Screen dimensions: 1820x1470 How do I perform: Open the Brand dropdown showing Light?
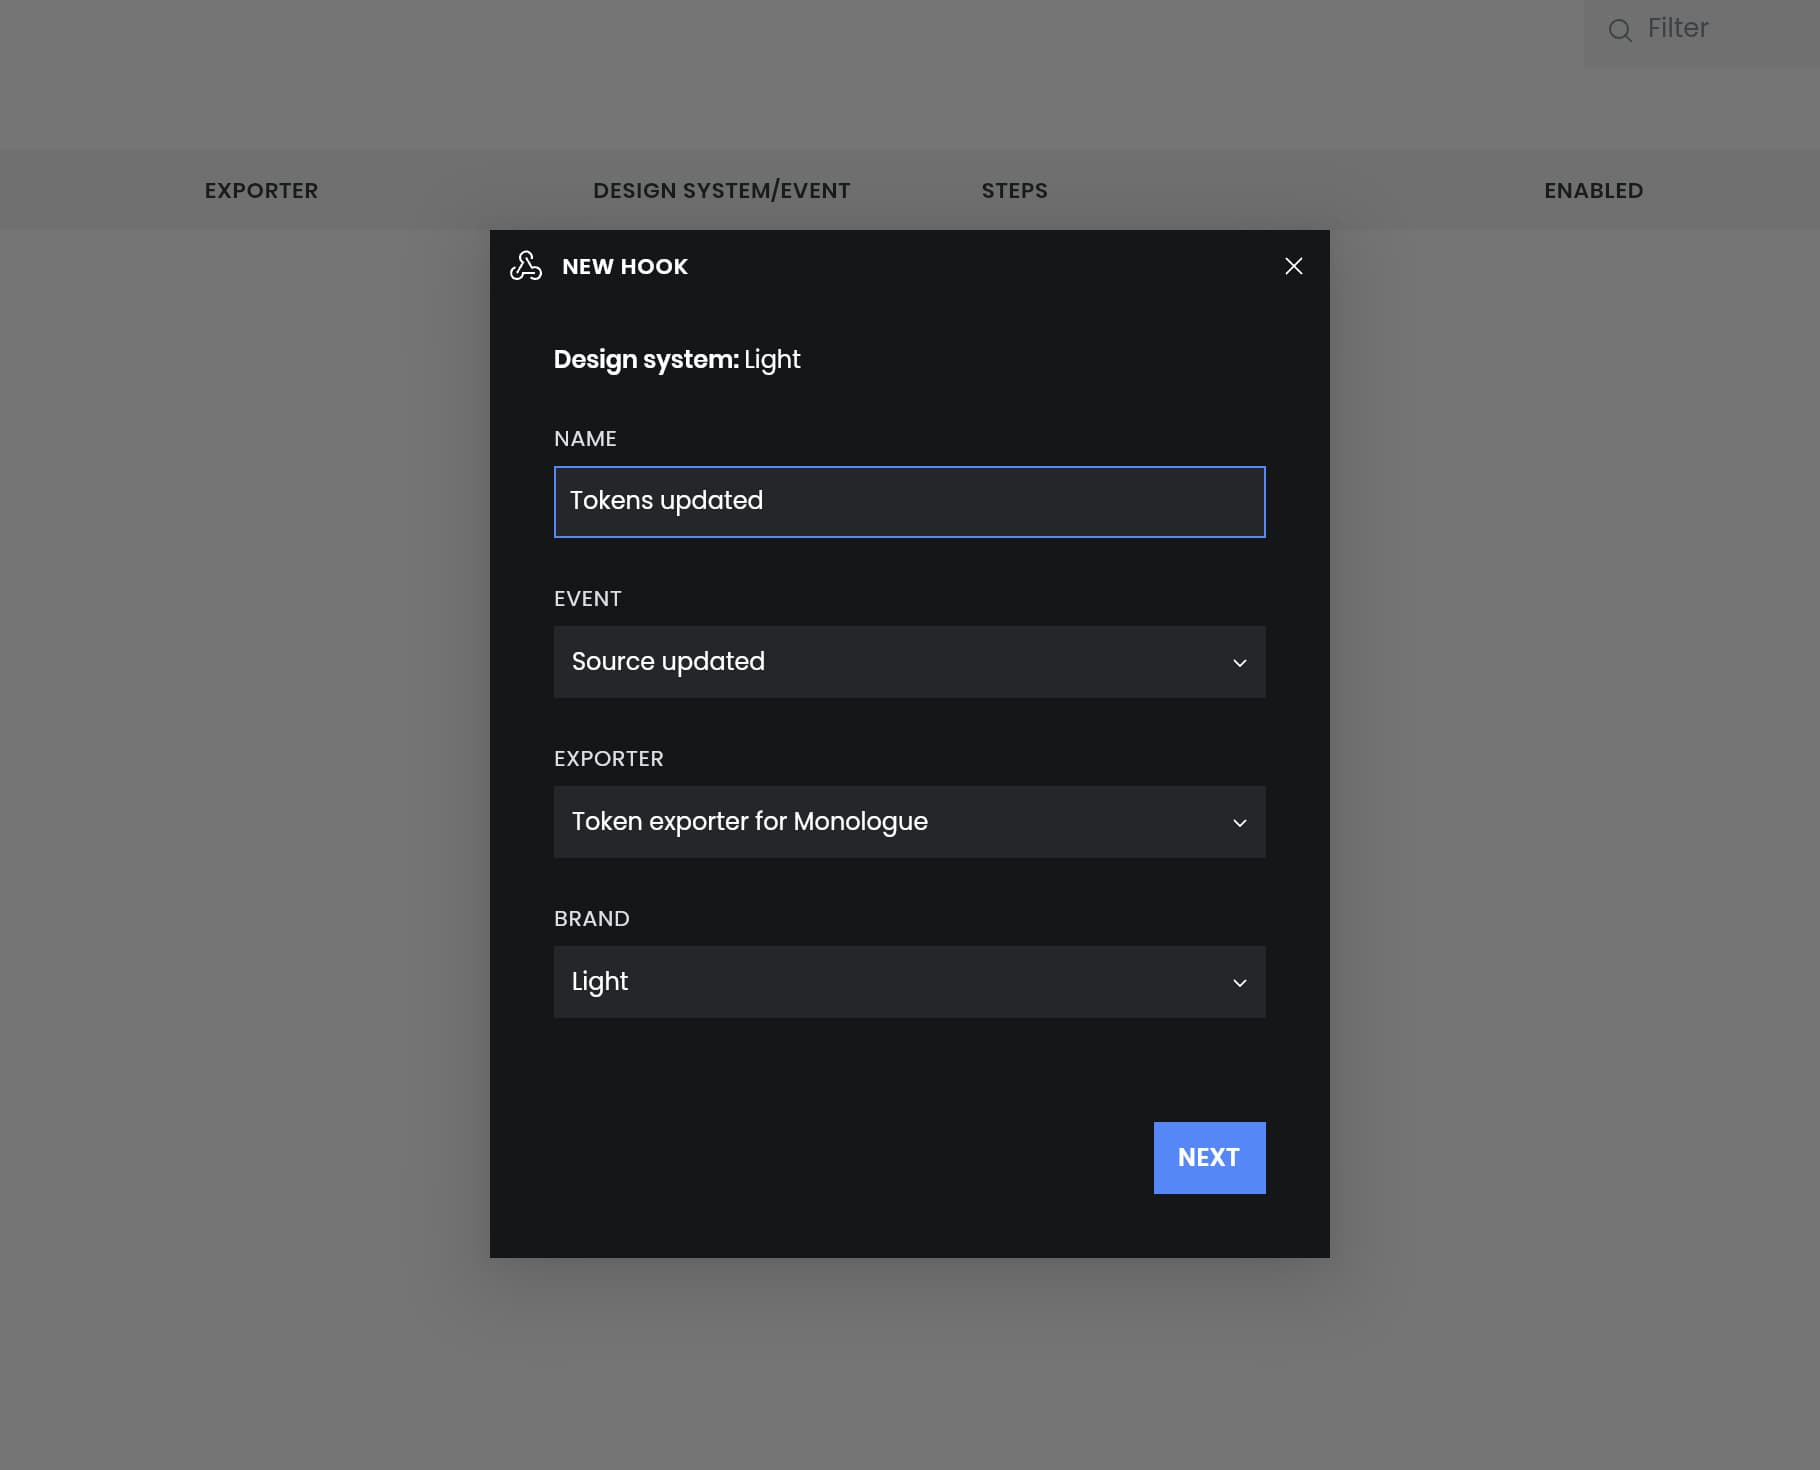tap(908, 982)
